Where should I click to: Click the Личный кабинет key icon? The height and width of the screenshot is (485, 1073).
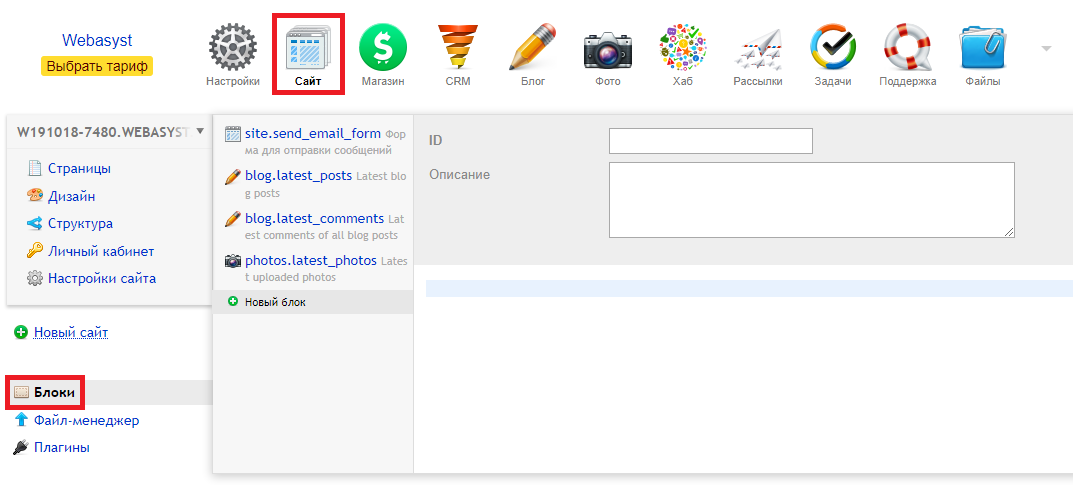click(x=34, y=251)
